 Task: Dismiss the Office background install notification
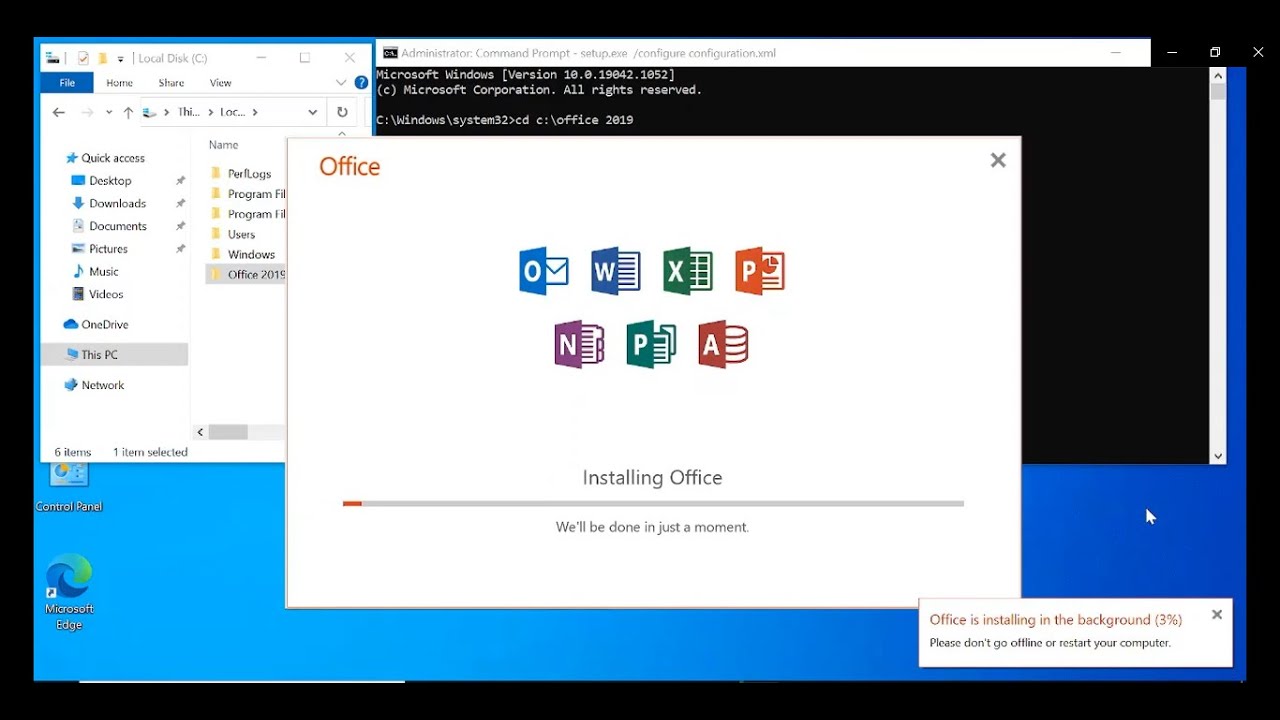(1217, 615)
